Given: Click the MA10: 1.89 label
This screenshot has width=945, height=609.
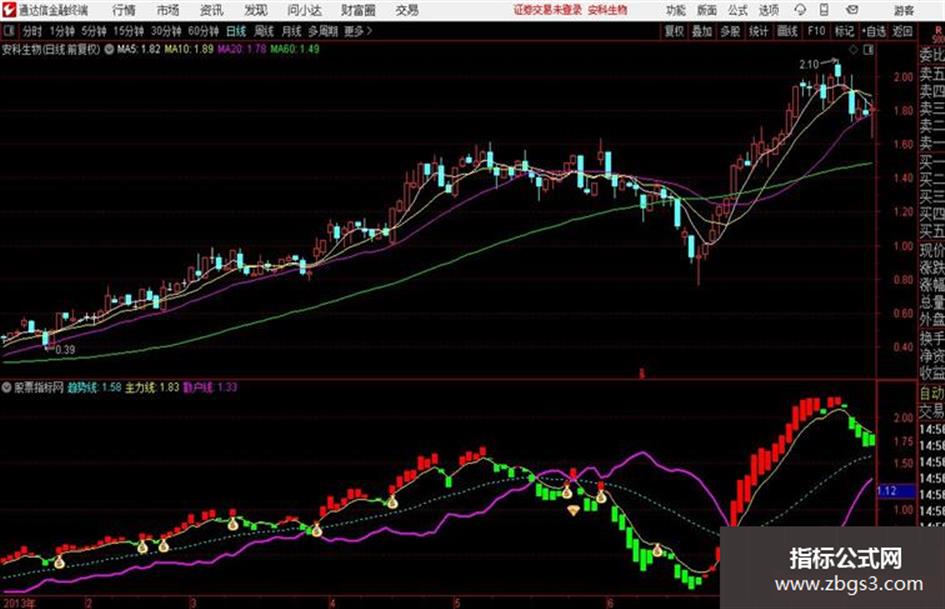Looking at the screenshot, I should point(189,49).
